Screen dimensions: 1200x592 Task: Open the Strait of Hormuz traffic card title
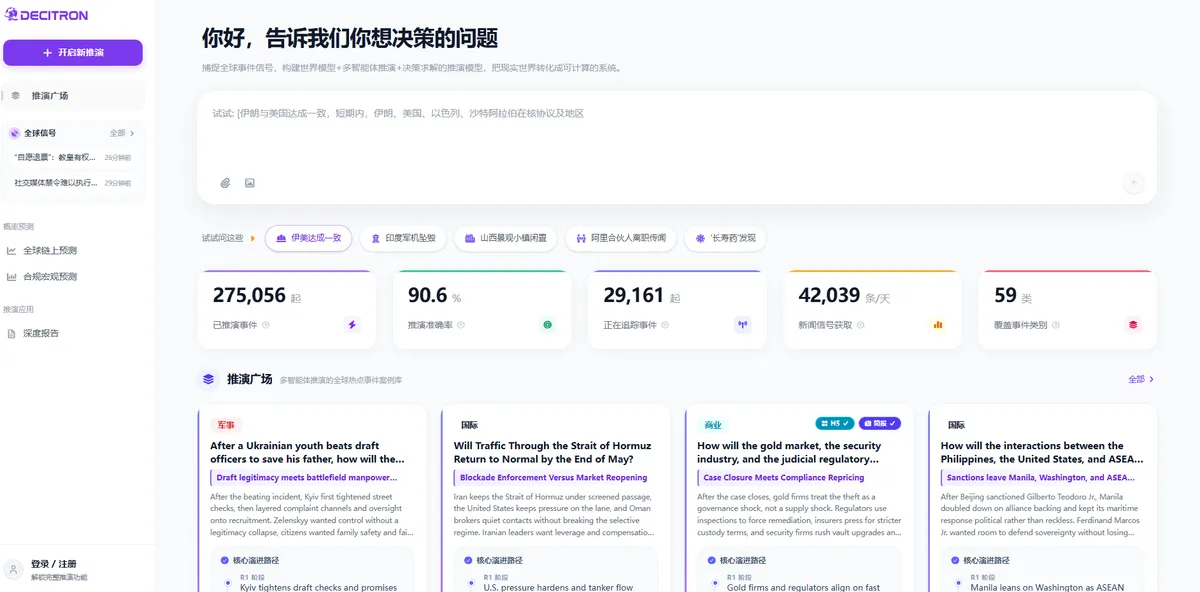click(x=553, y=452)
